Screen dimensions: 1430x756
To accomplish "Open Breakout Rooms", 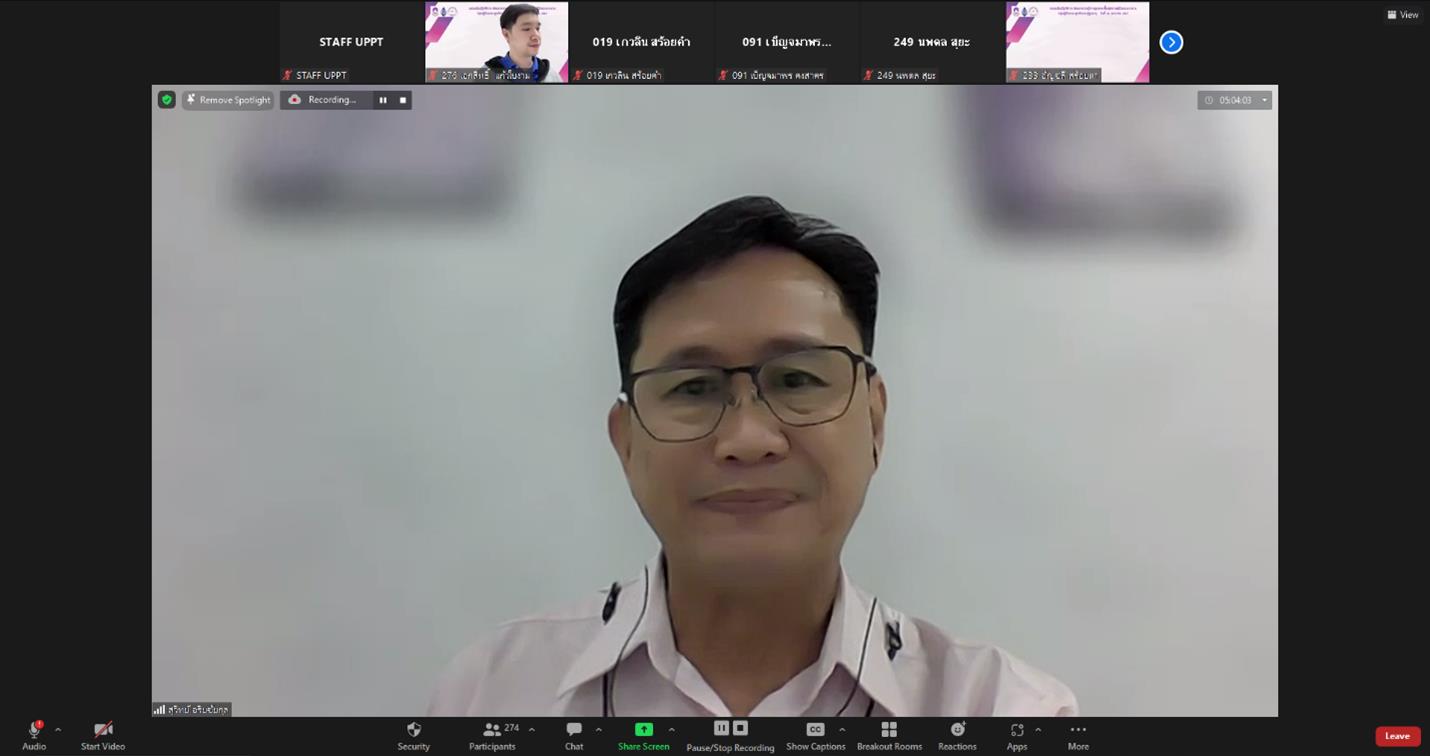I will coord(889,736).
